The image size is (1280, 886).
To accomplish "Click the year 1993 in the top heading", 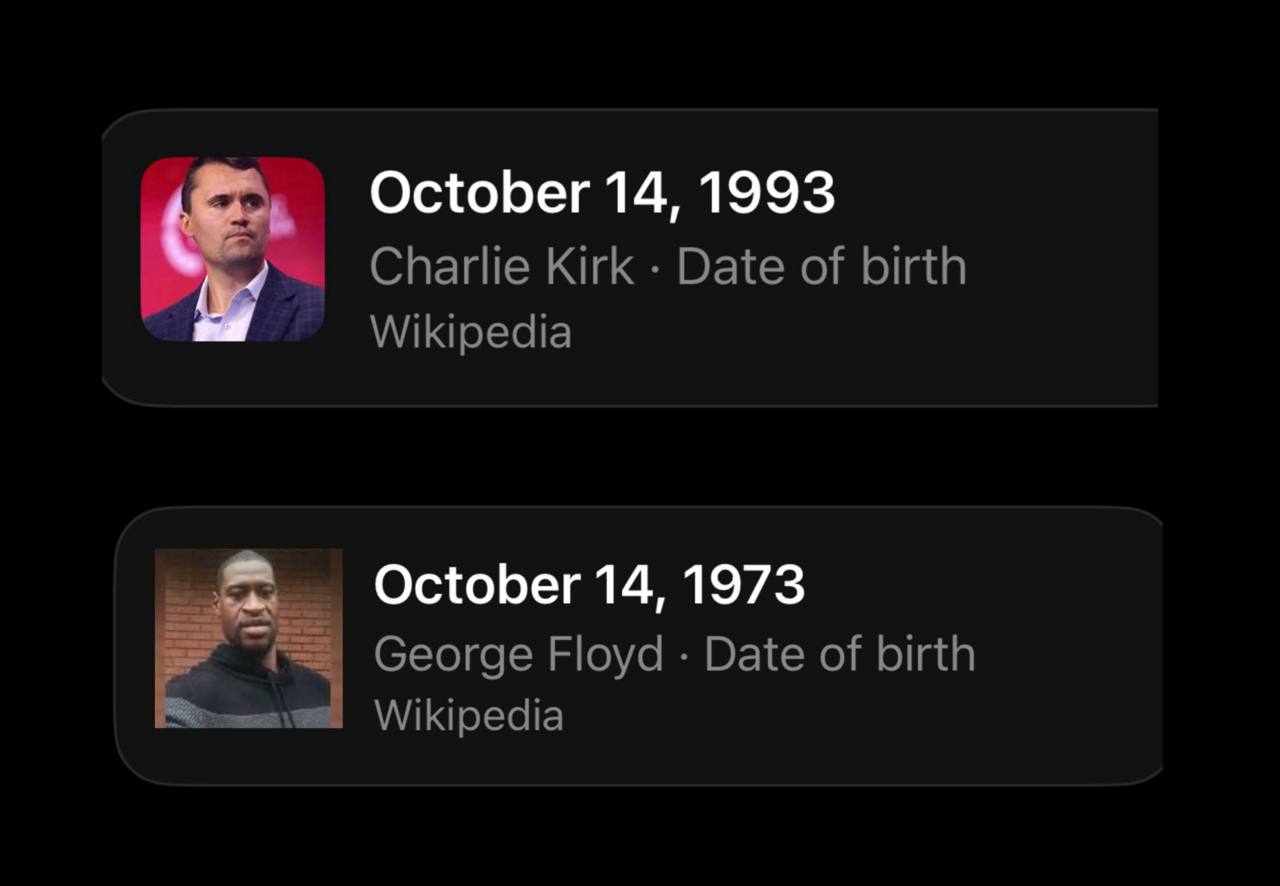I will 767,192.
